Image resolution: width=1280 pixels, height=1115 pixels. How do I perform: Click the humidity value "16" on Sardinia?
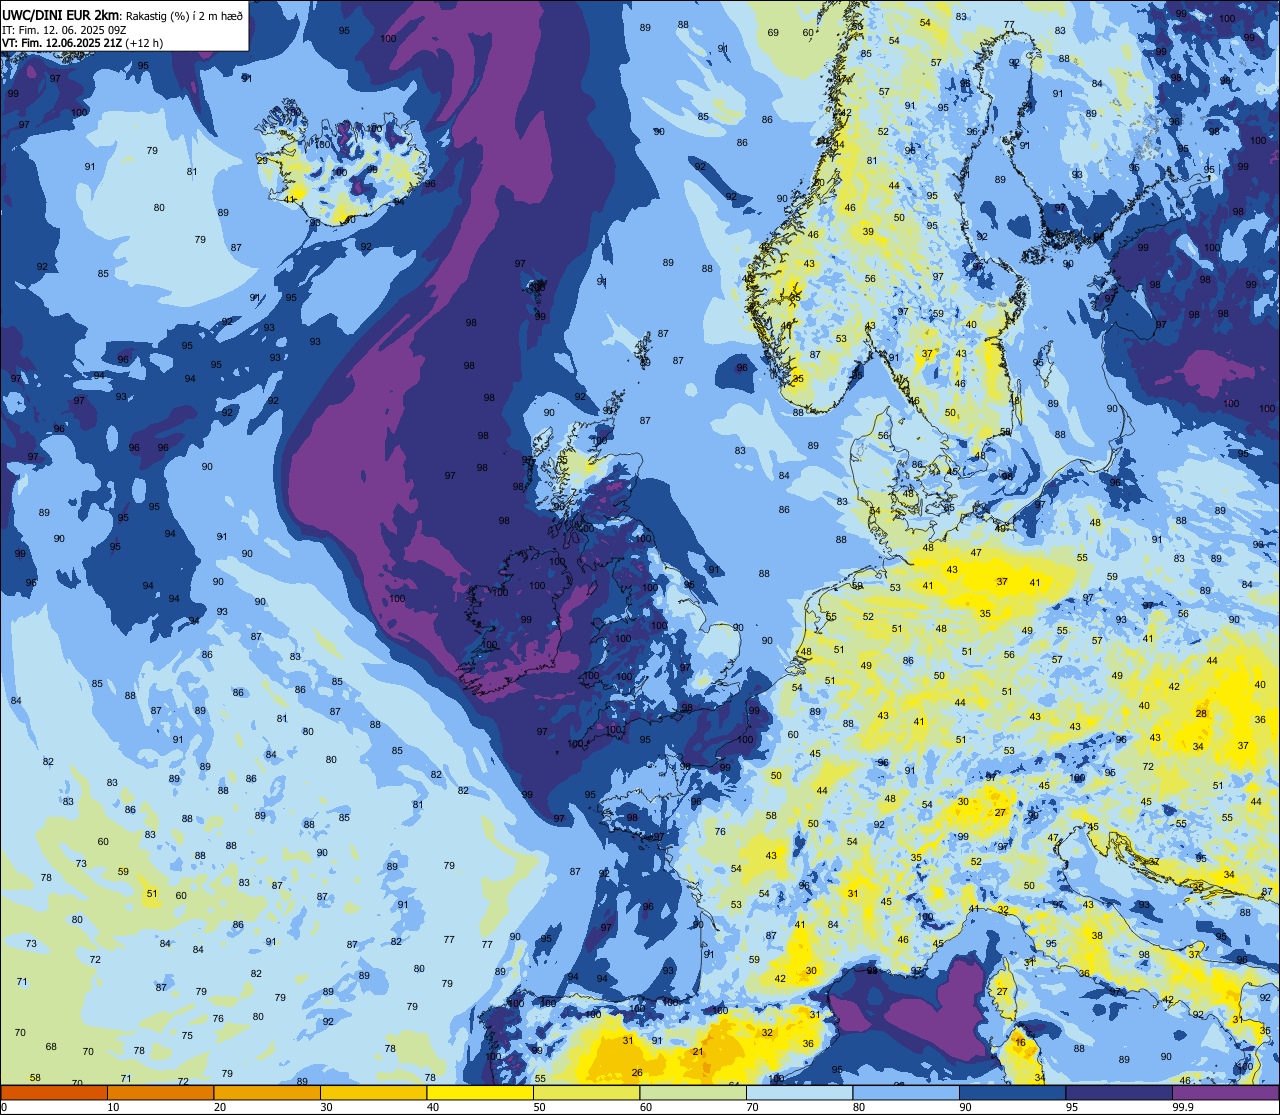point(1020,1043)
